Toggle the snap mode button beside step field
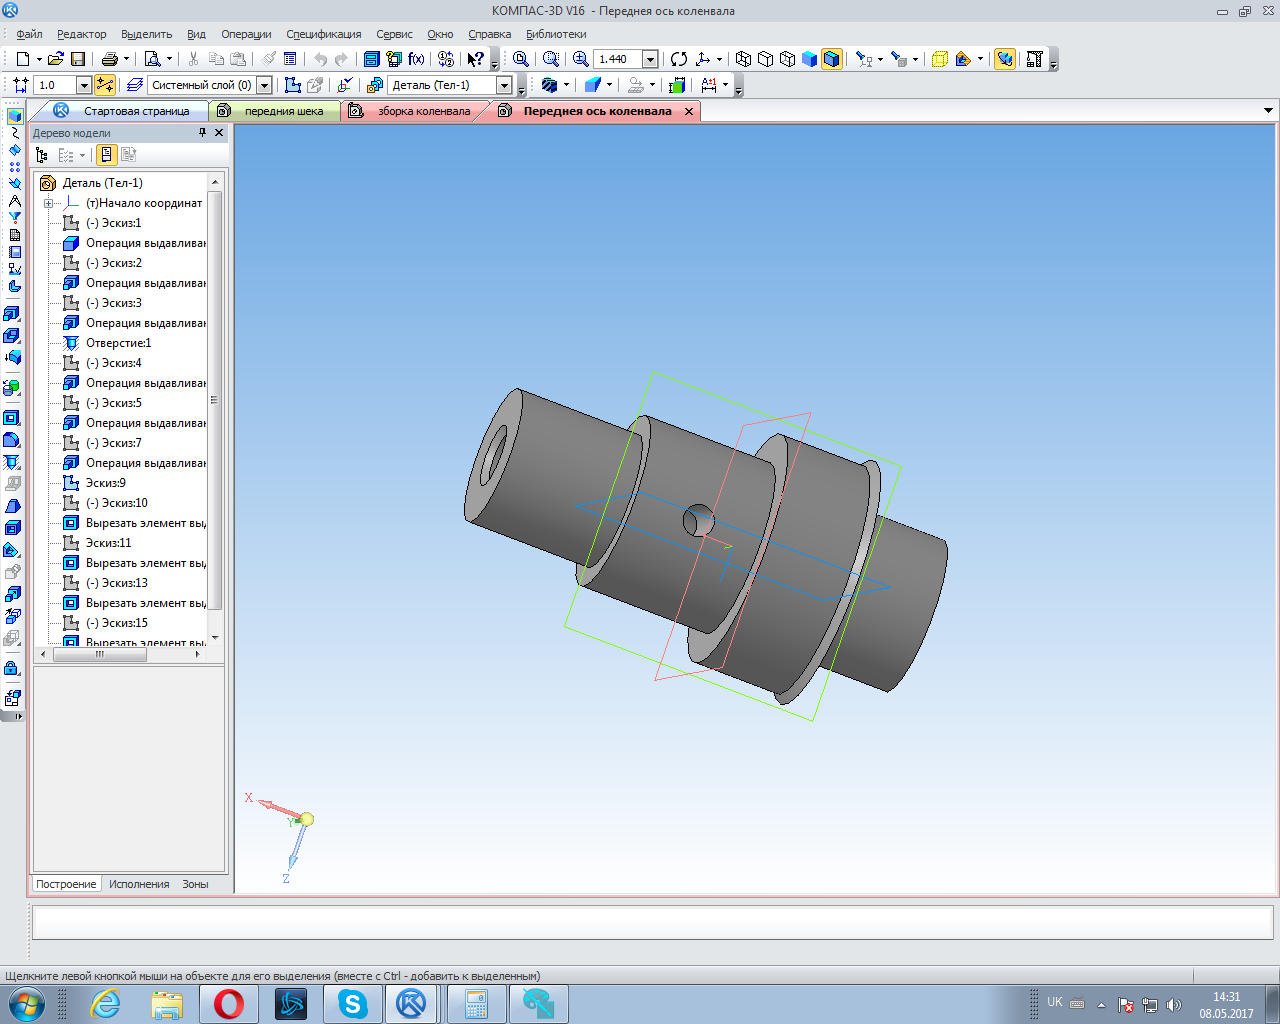Viewport: 1280px width, 1024px height. [x=105, y=85]
